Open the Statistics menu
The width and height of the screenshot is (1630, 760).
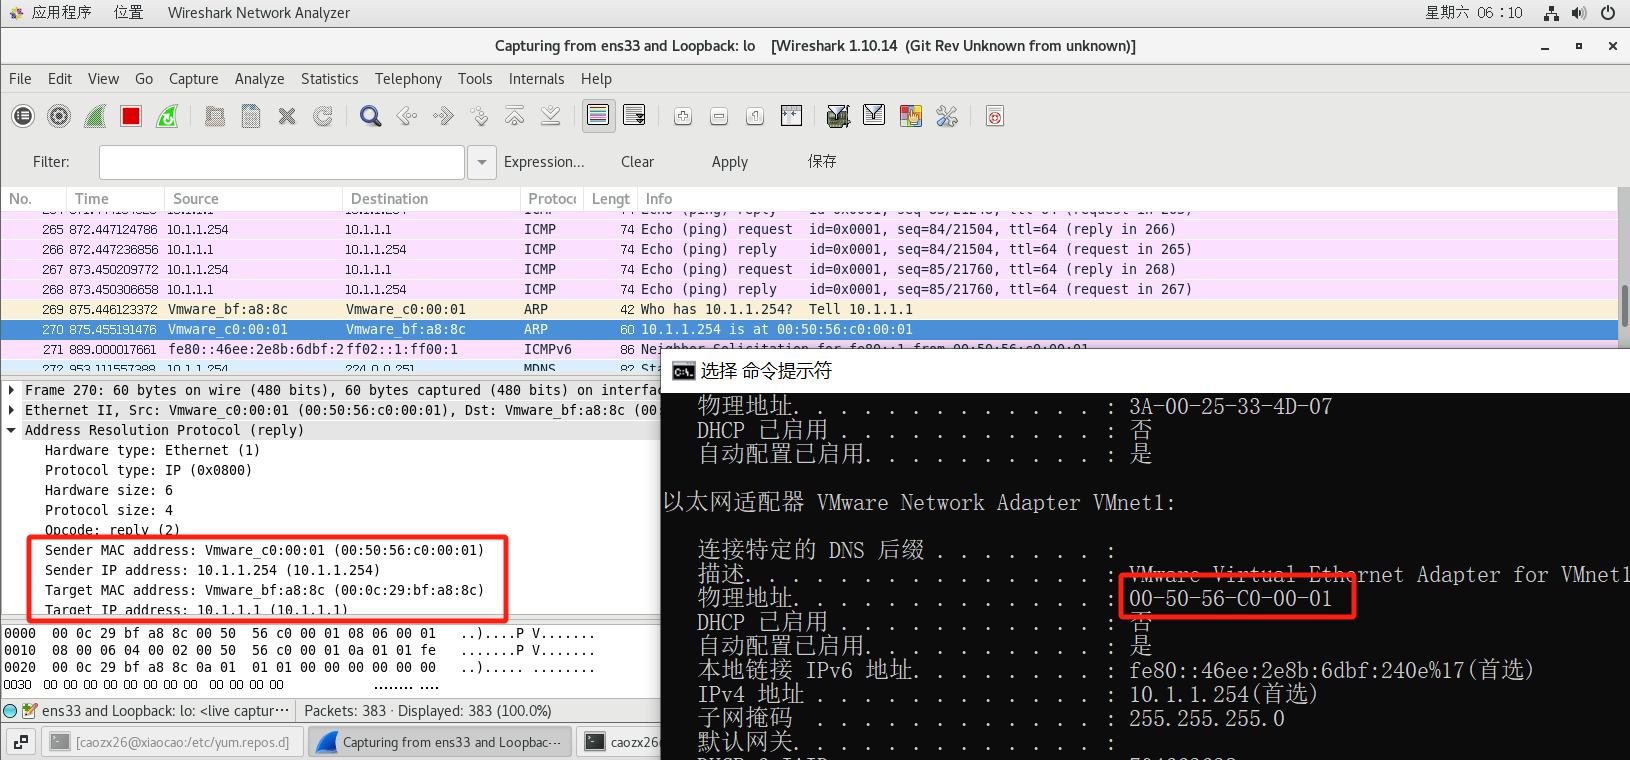[329, 79]
